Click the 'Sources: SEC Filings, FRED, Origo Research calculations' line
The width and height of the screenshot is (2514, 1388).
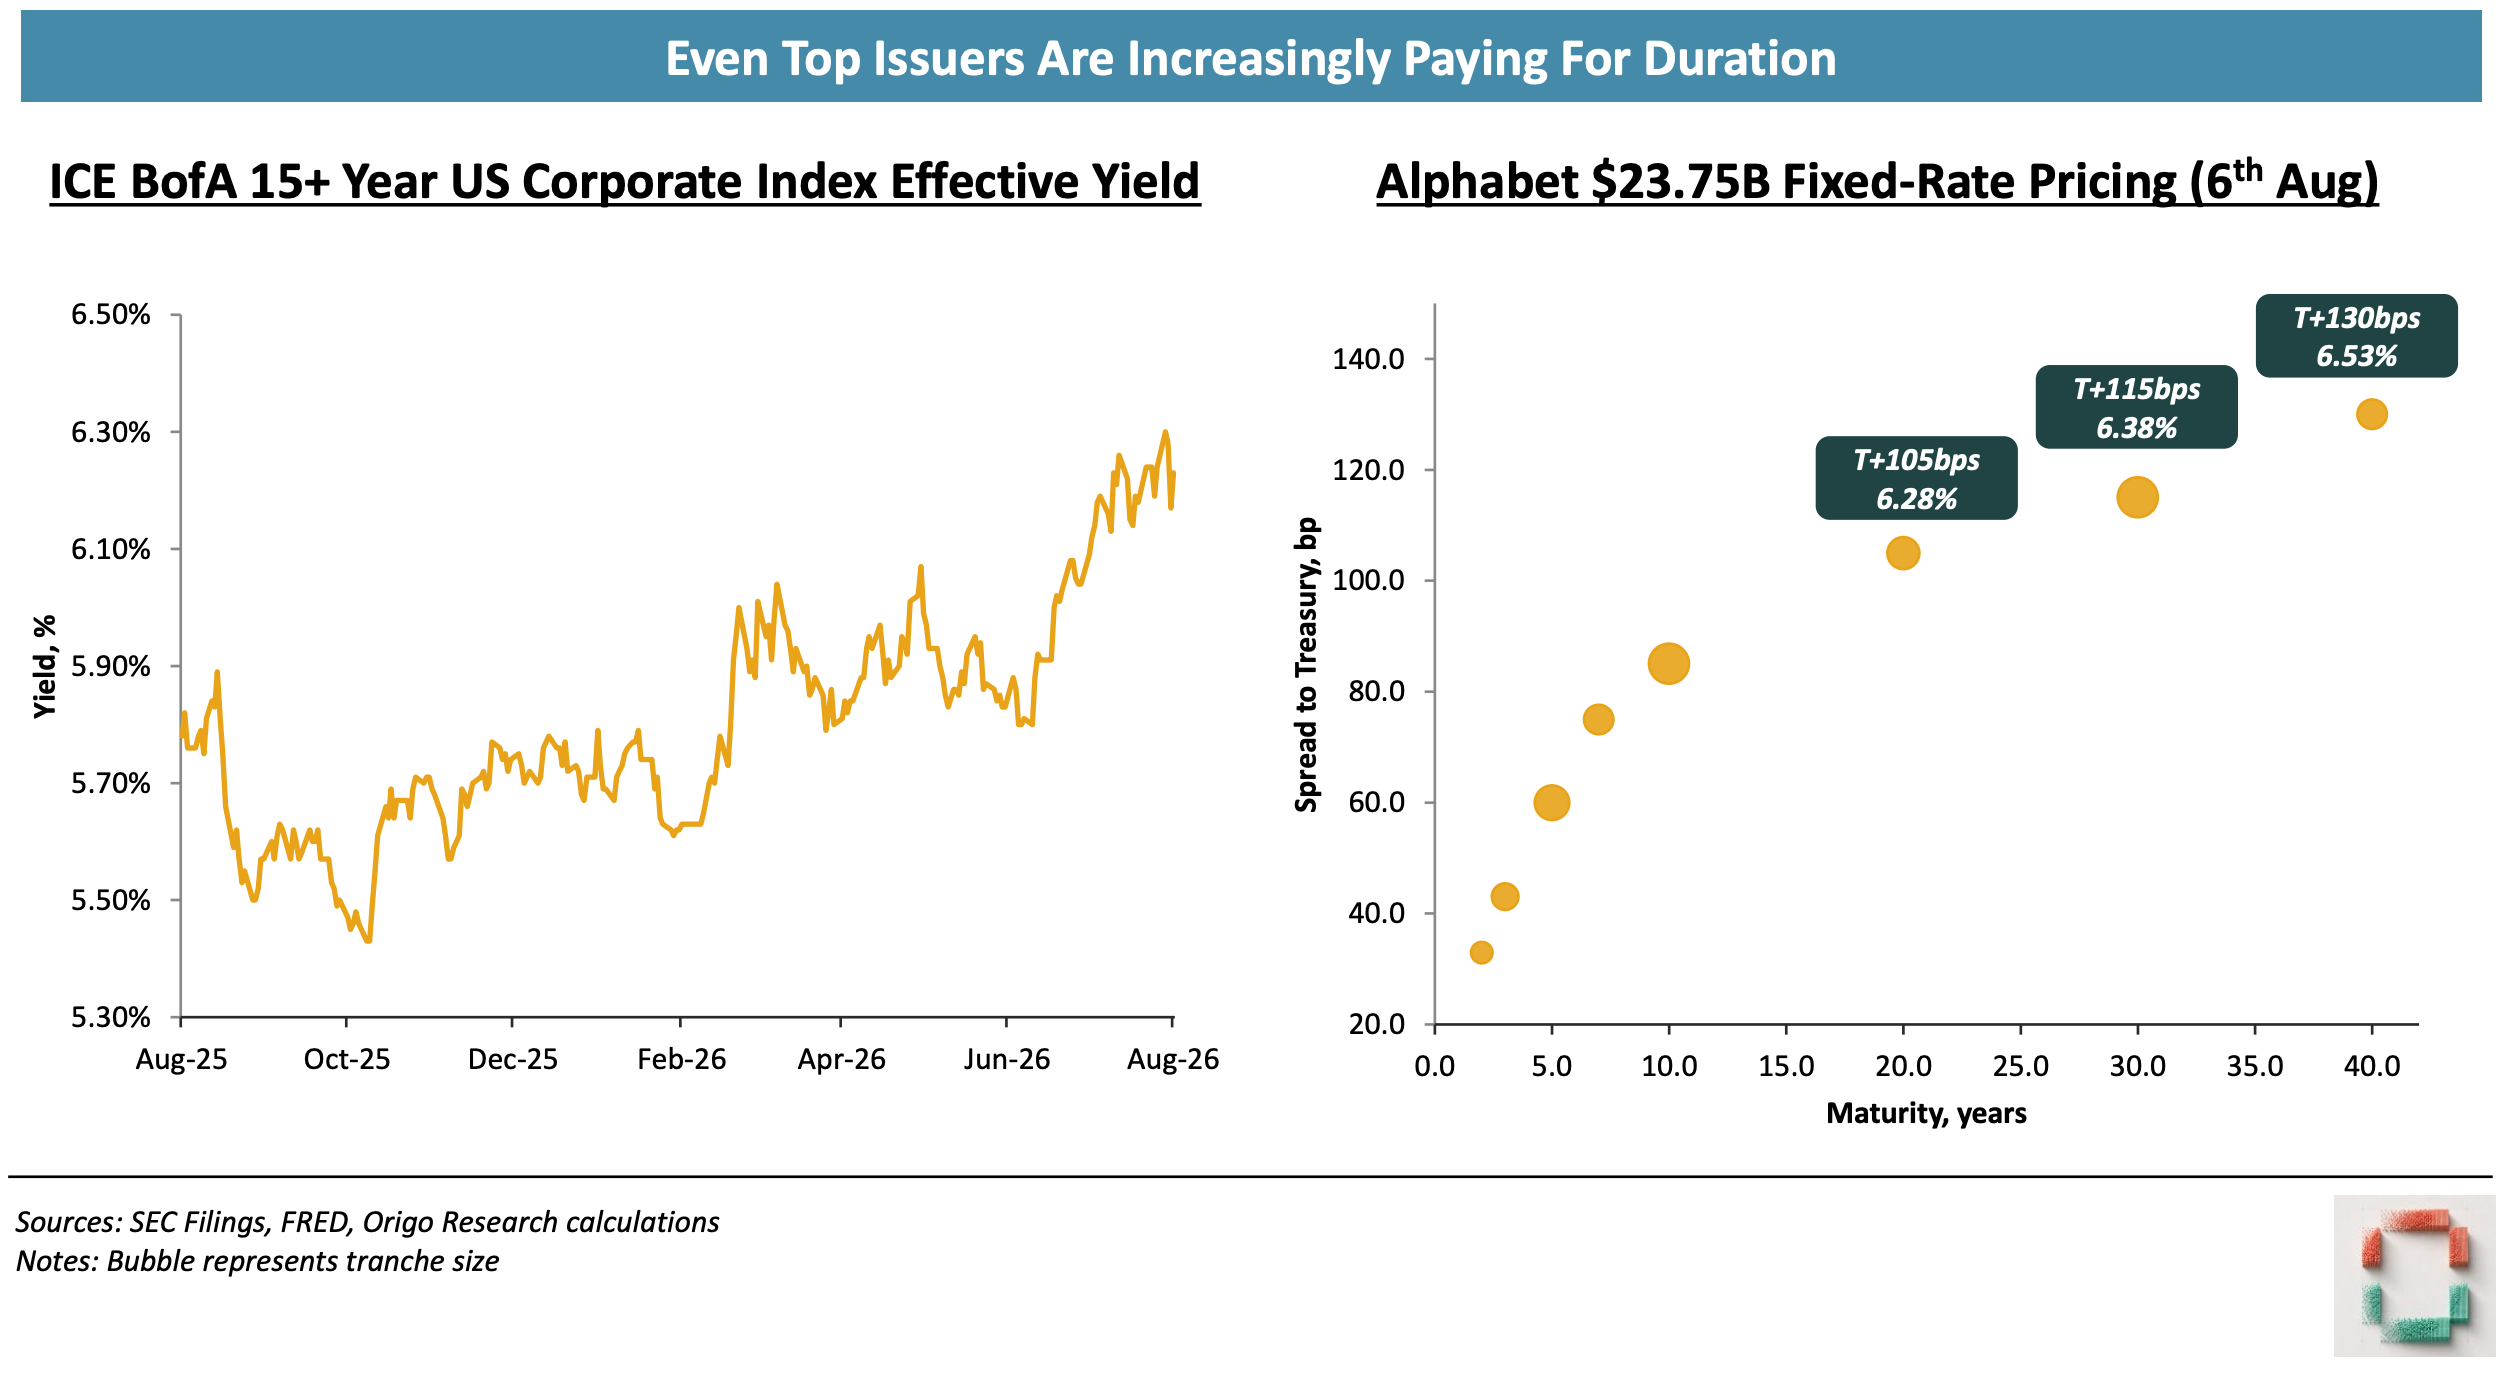coord(367,1223)
